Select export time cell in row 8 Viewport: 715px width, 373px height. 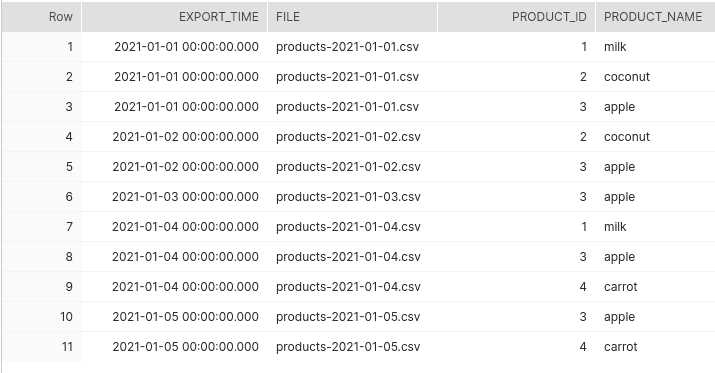(x=174, y=257)
